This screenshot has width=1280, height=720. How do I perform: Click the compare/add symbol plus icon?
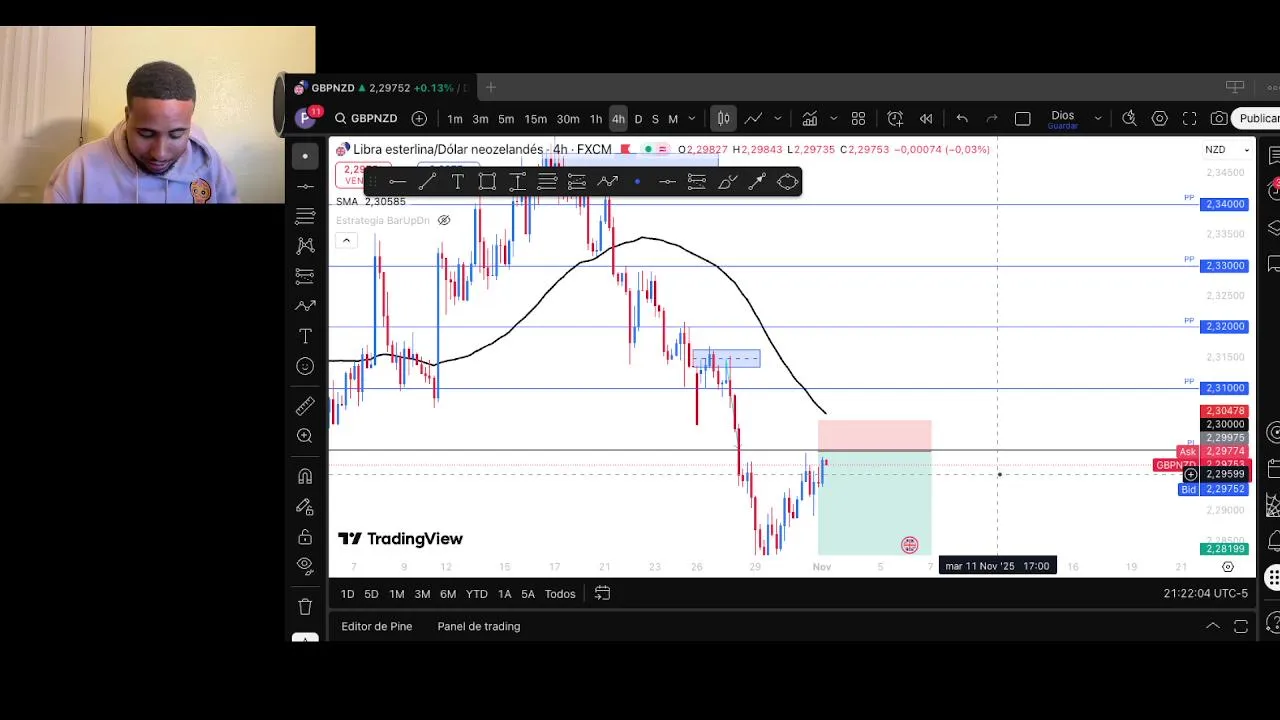pos(419,118)
